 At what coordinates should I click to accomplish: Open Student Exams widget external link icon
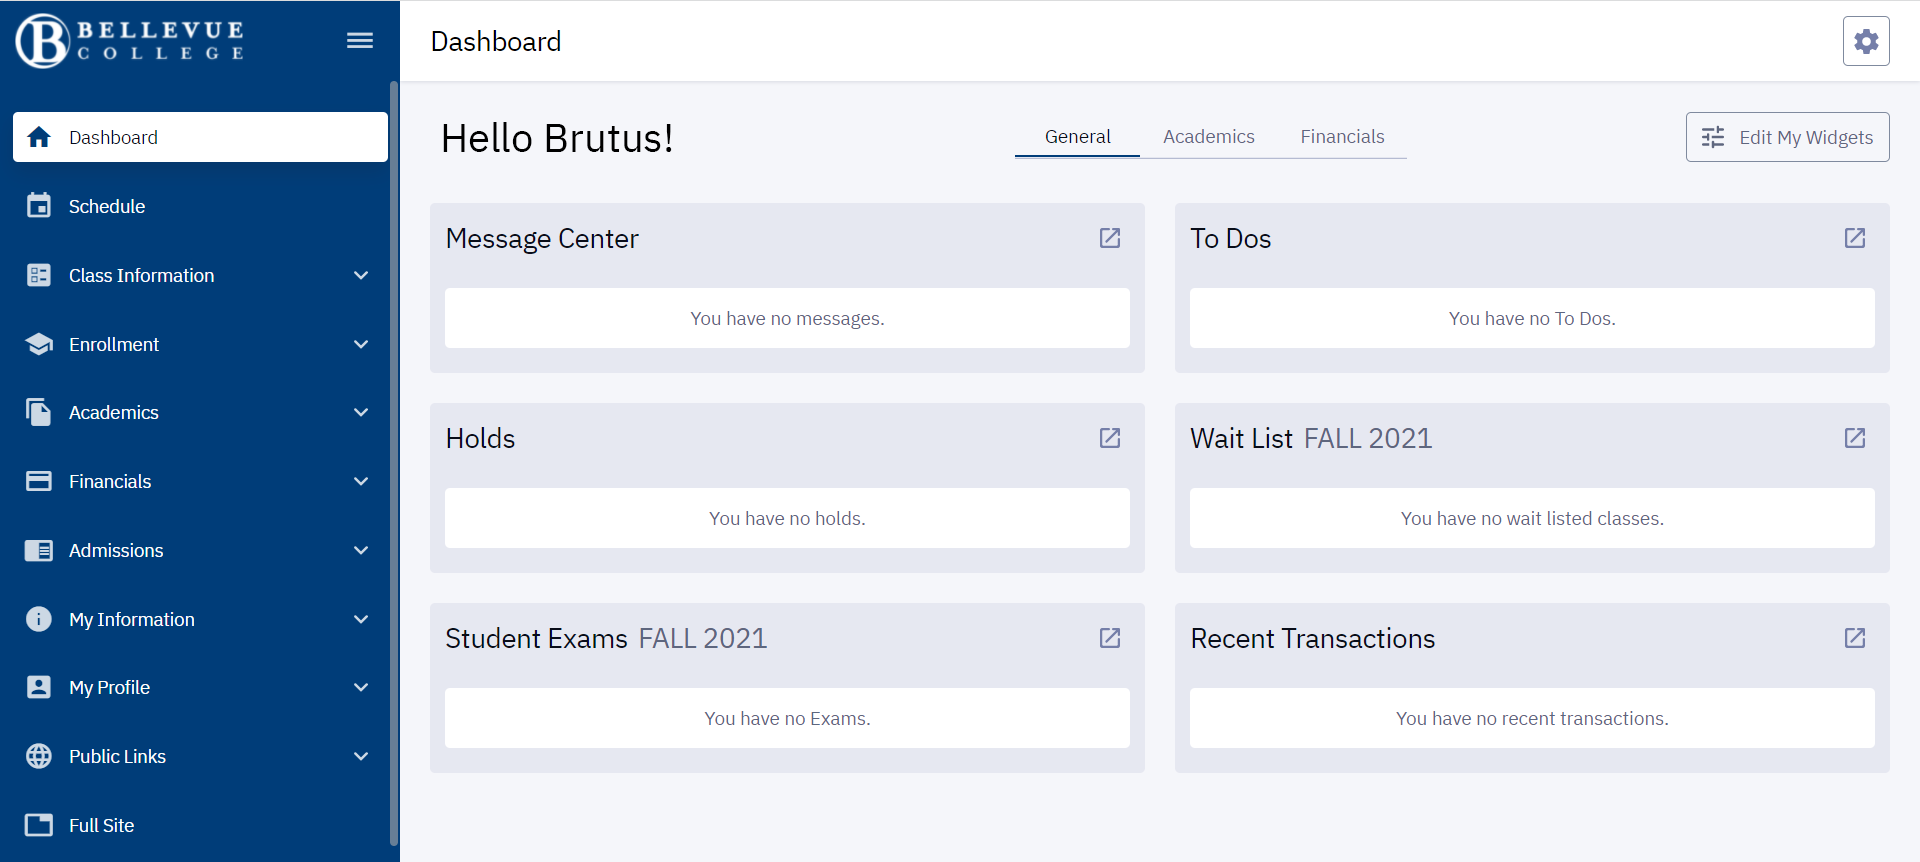click(1110, 638)
